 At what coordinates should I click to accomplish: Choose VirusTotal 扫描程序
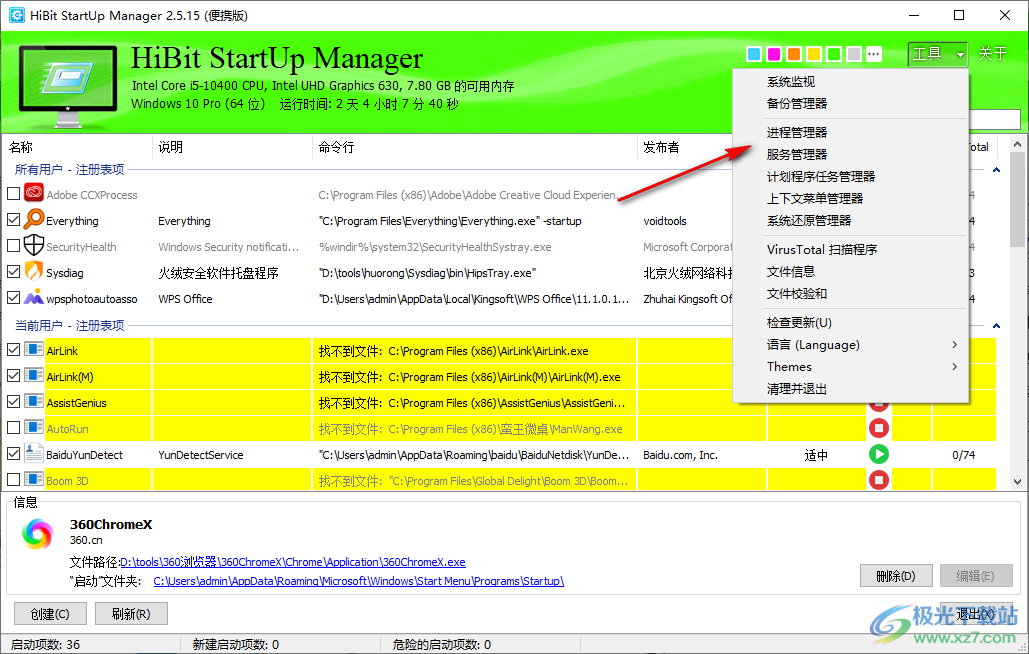850,250
